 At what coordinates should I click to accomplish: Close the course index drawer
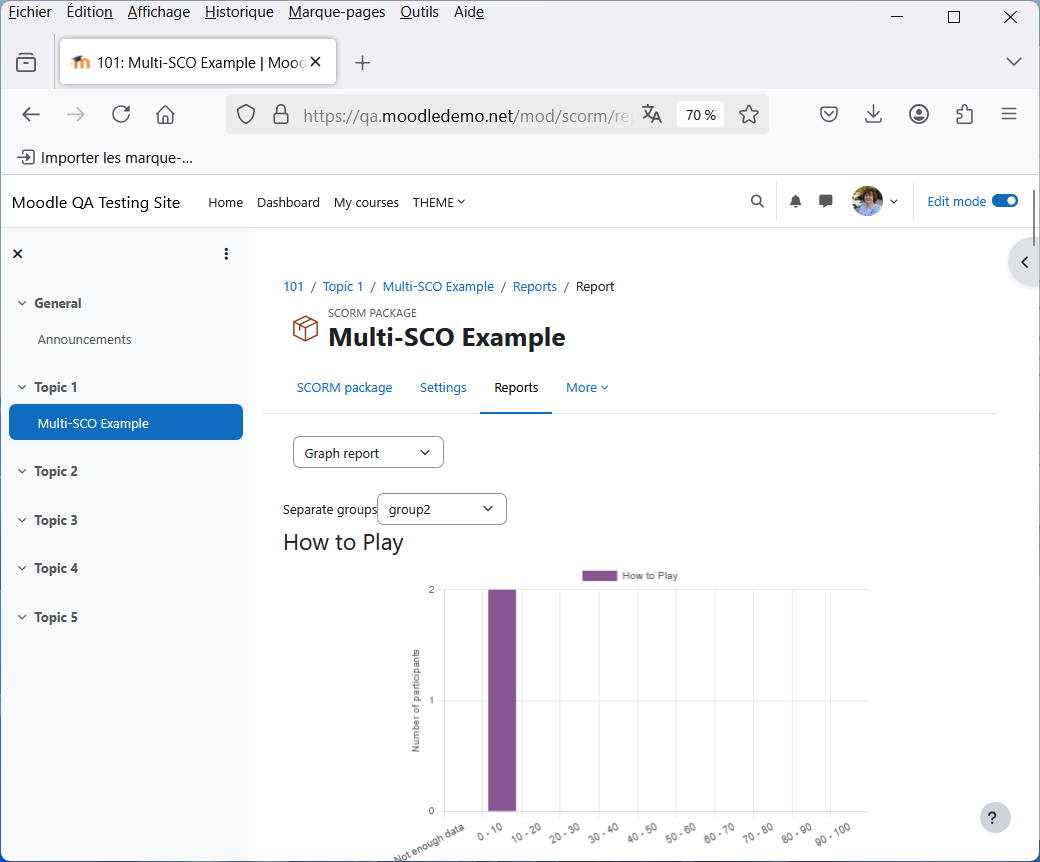pos(18,253)
